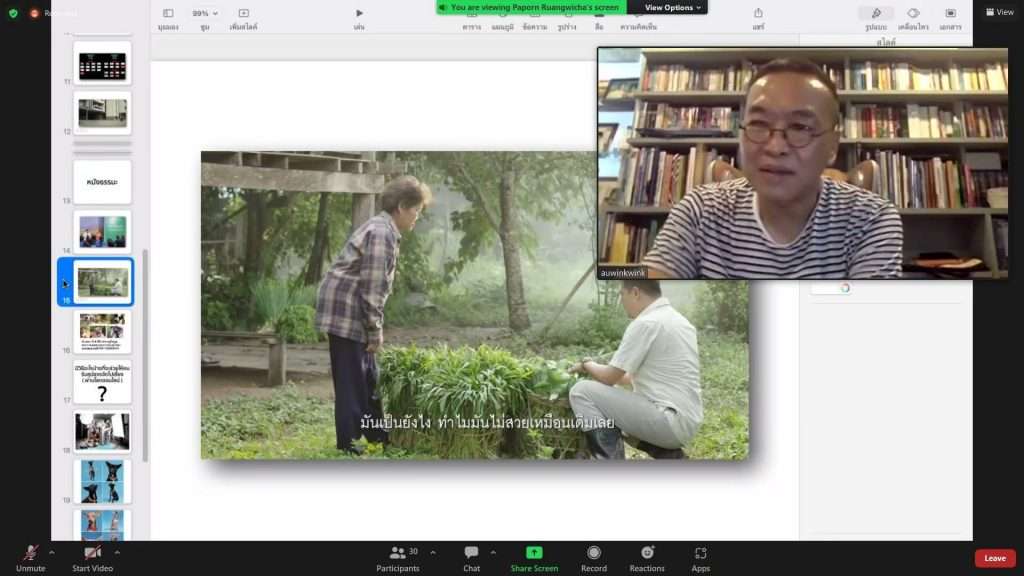Add a slide with the plus icon

coord(244,13)
